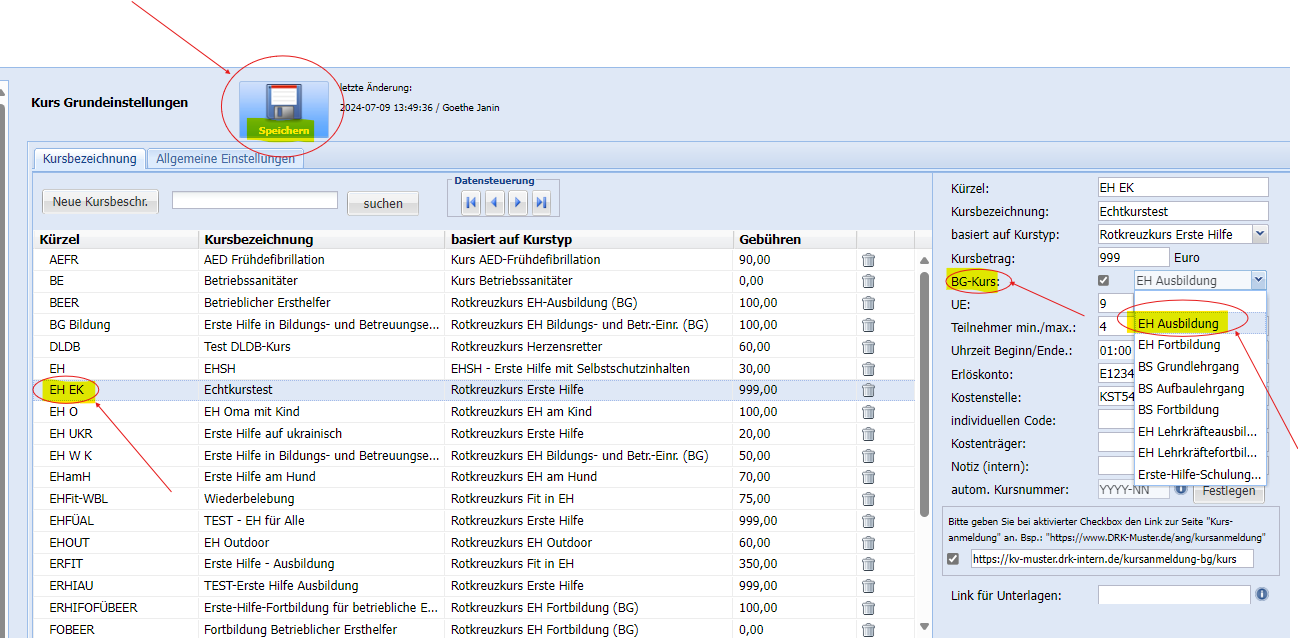Delete the AEFR course trash icon
Image resolution: width=1298 pixels, height=638 pixels.
click(x=868, y=260)
